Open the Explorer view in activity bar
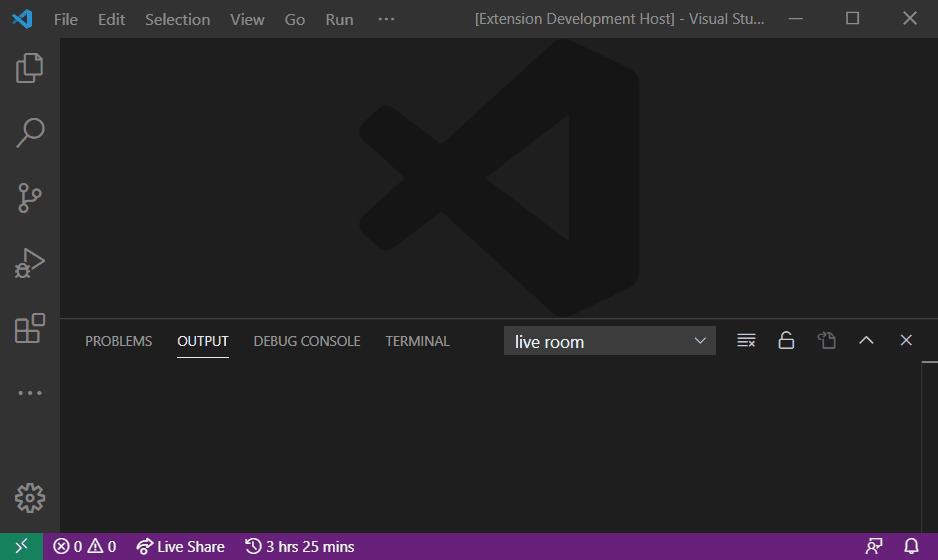Screen dimensions: 938x560 point(29,68)
